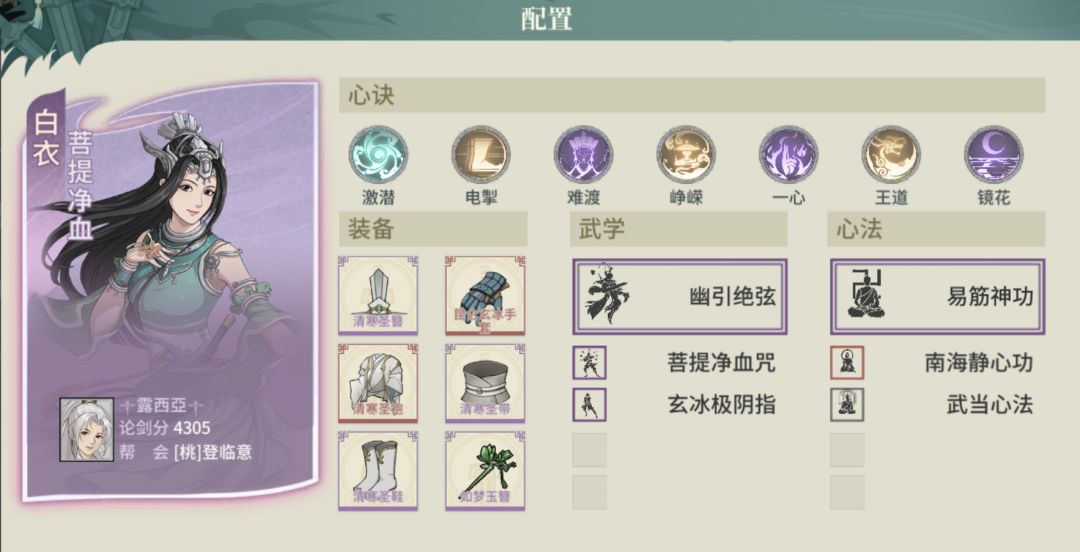
Task: Open the 清寒圣簪 hairpin equipment slot
Action: pyautogui.click(x=378, y=296)
